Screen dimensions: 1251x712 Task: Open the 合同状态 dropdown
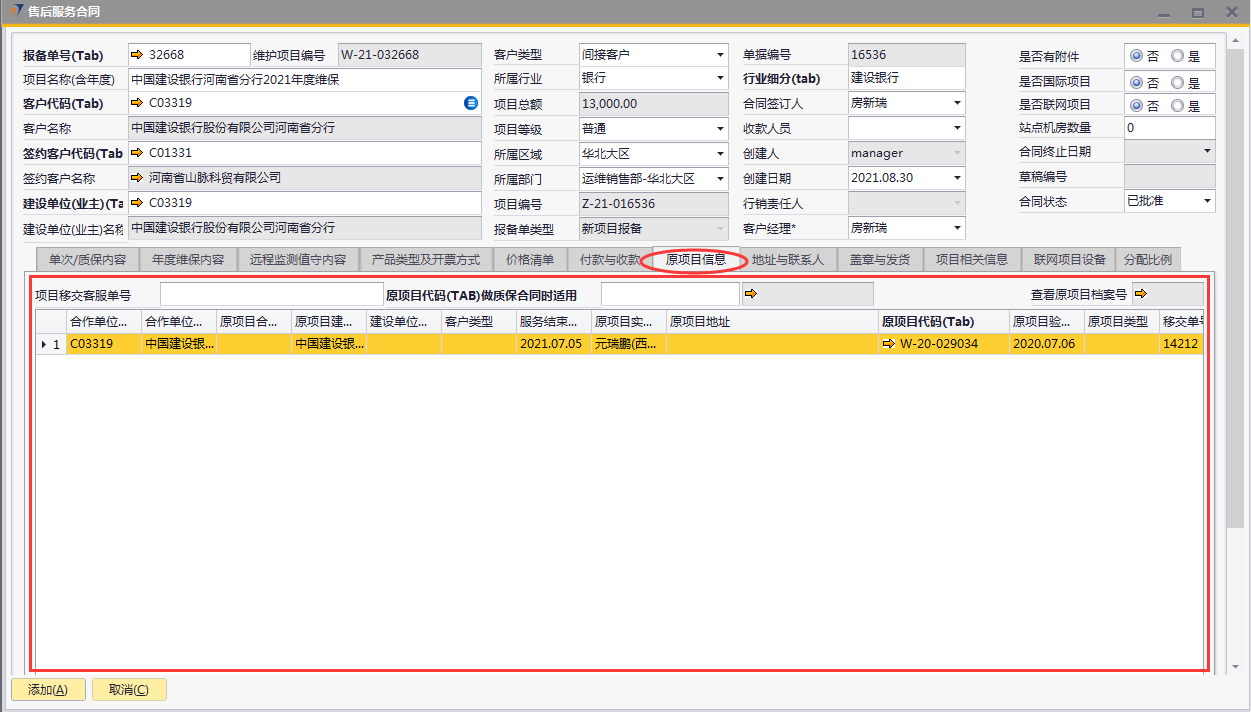click(x=1207, y=201)
